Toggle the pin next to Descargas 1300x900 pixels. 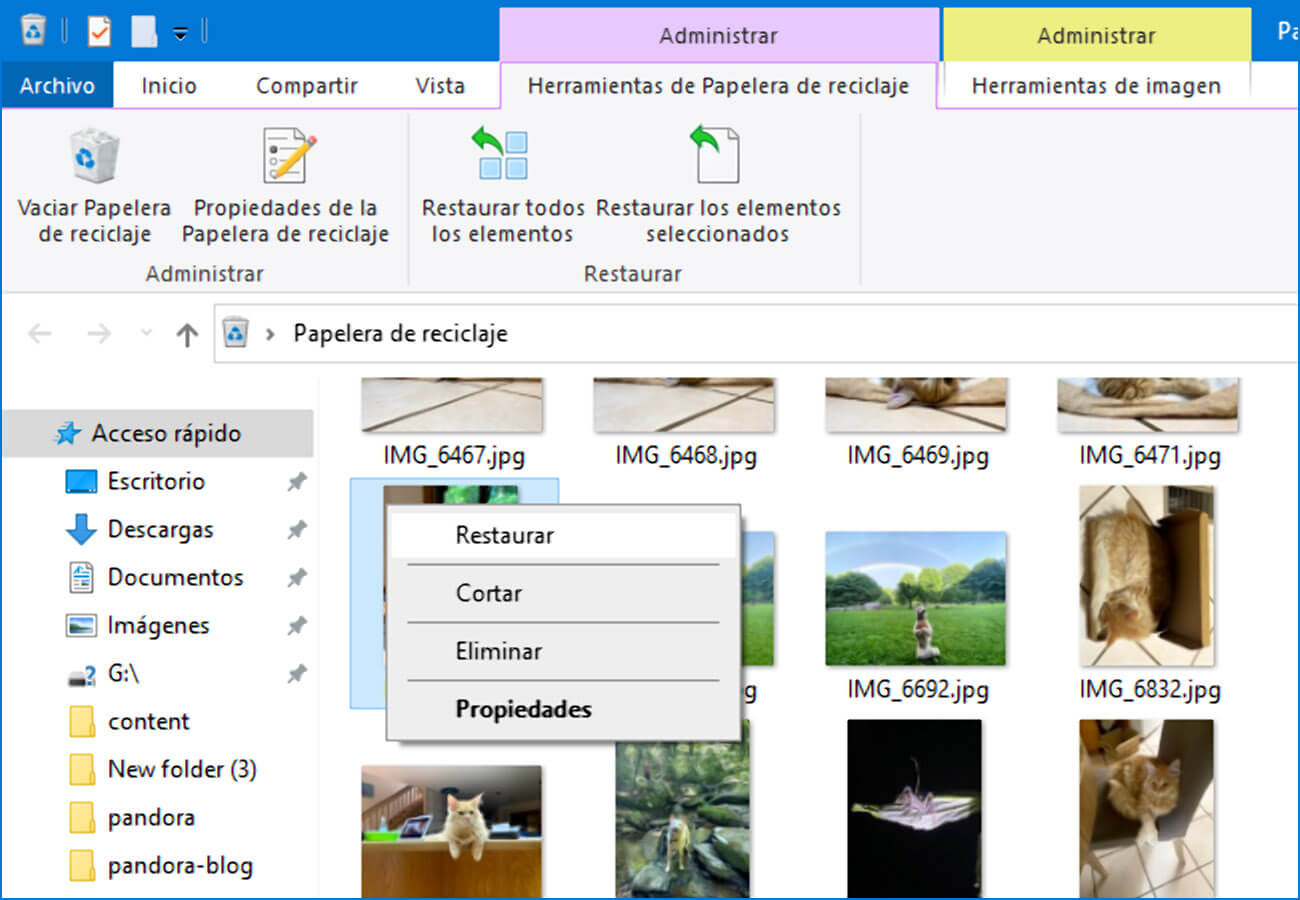click(296, 530)
